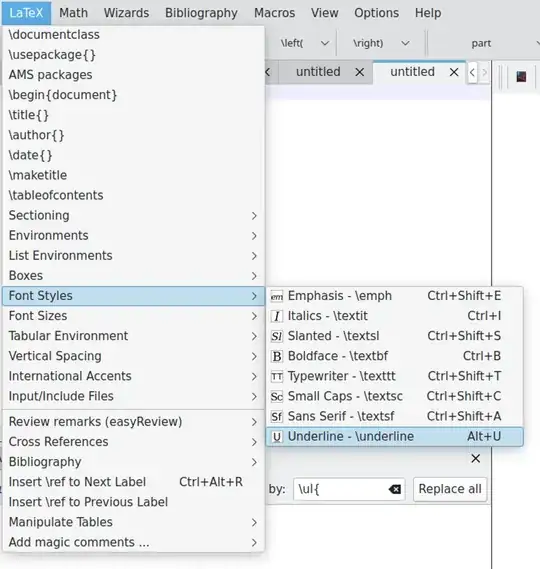Insert \tableofcontents command
540x569 pixels.
pos(134,196)
